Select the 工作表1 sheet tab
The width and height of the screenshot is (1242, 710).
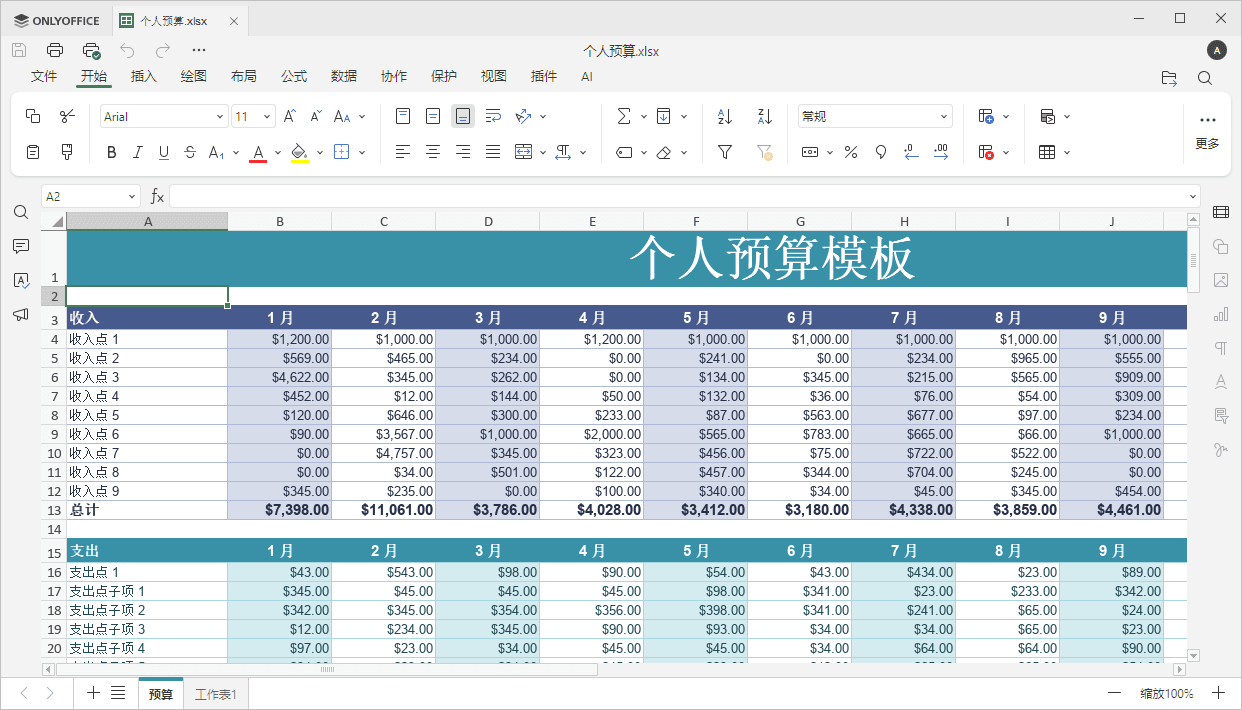[214, 692]
